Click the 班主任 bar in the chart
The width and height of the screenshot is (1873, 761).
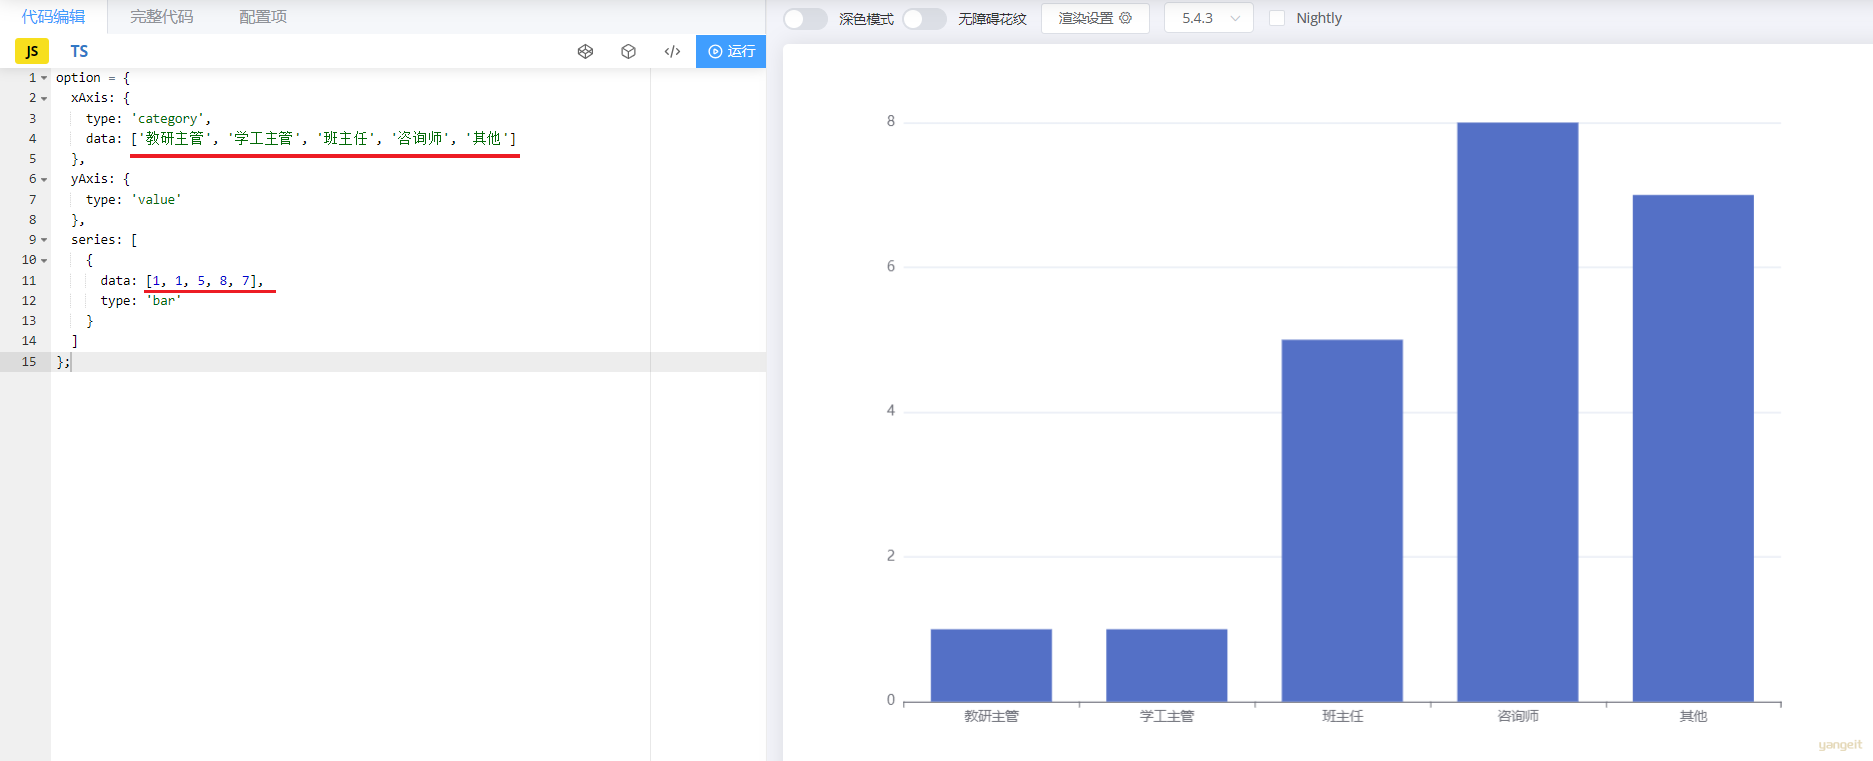(1342, 521)
